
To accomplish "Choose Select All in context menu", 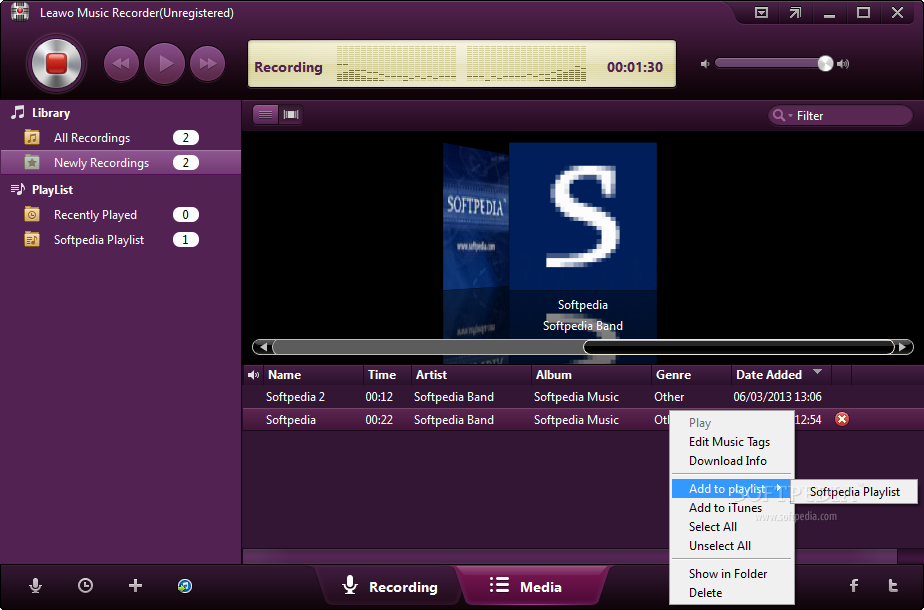I will (x=713, y=527).
